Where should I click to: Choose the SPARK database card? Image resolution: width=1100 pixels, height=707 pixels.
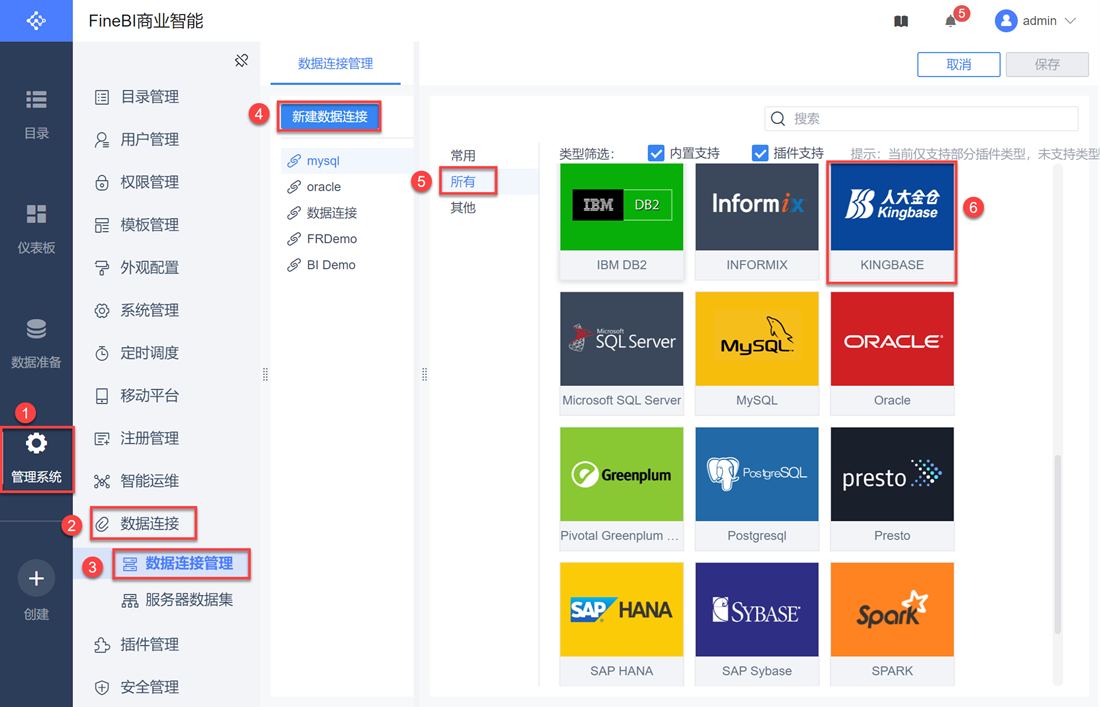coord(892,624)
